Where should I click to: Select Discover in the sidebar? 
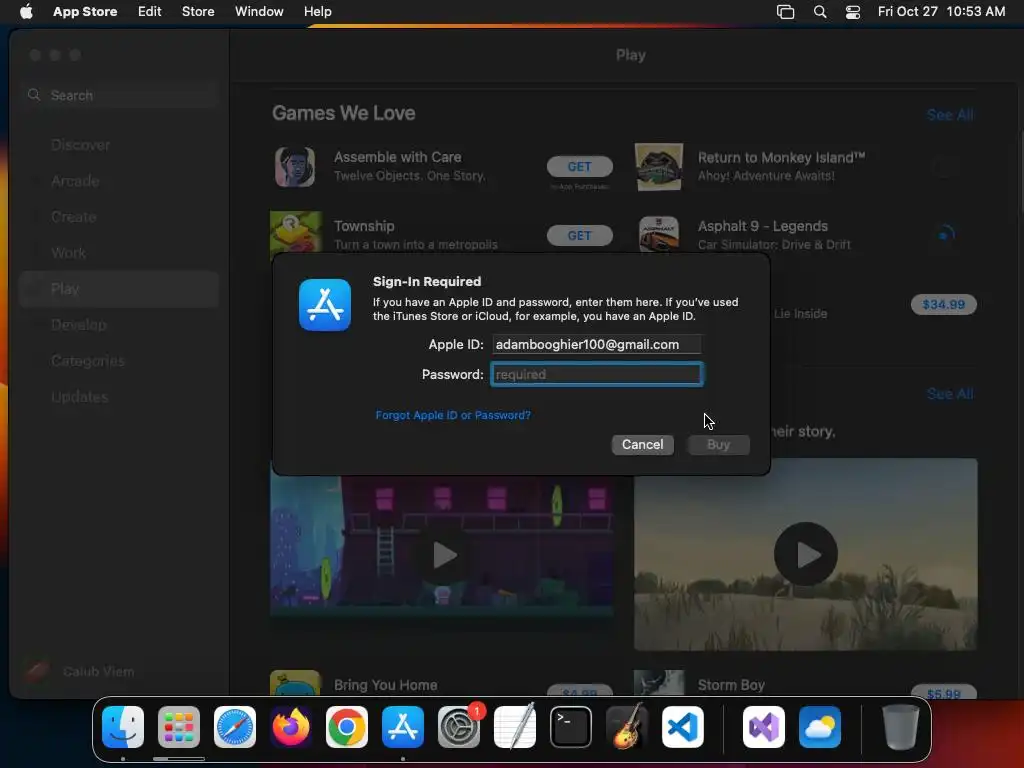pyautogui.click(x=118, y=145)
